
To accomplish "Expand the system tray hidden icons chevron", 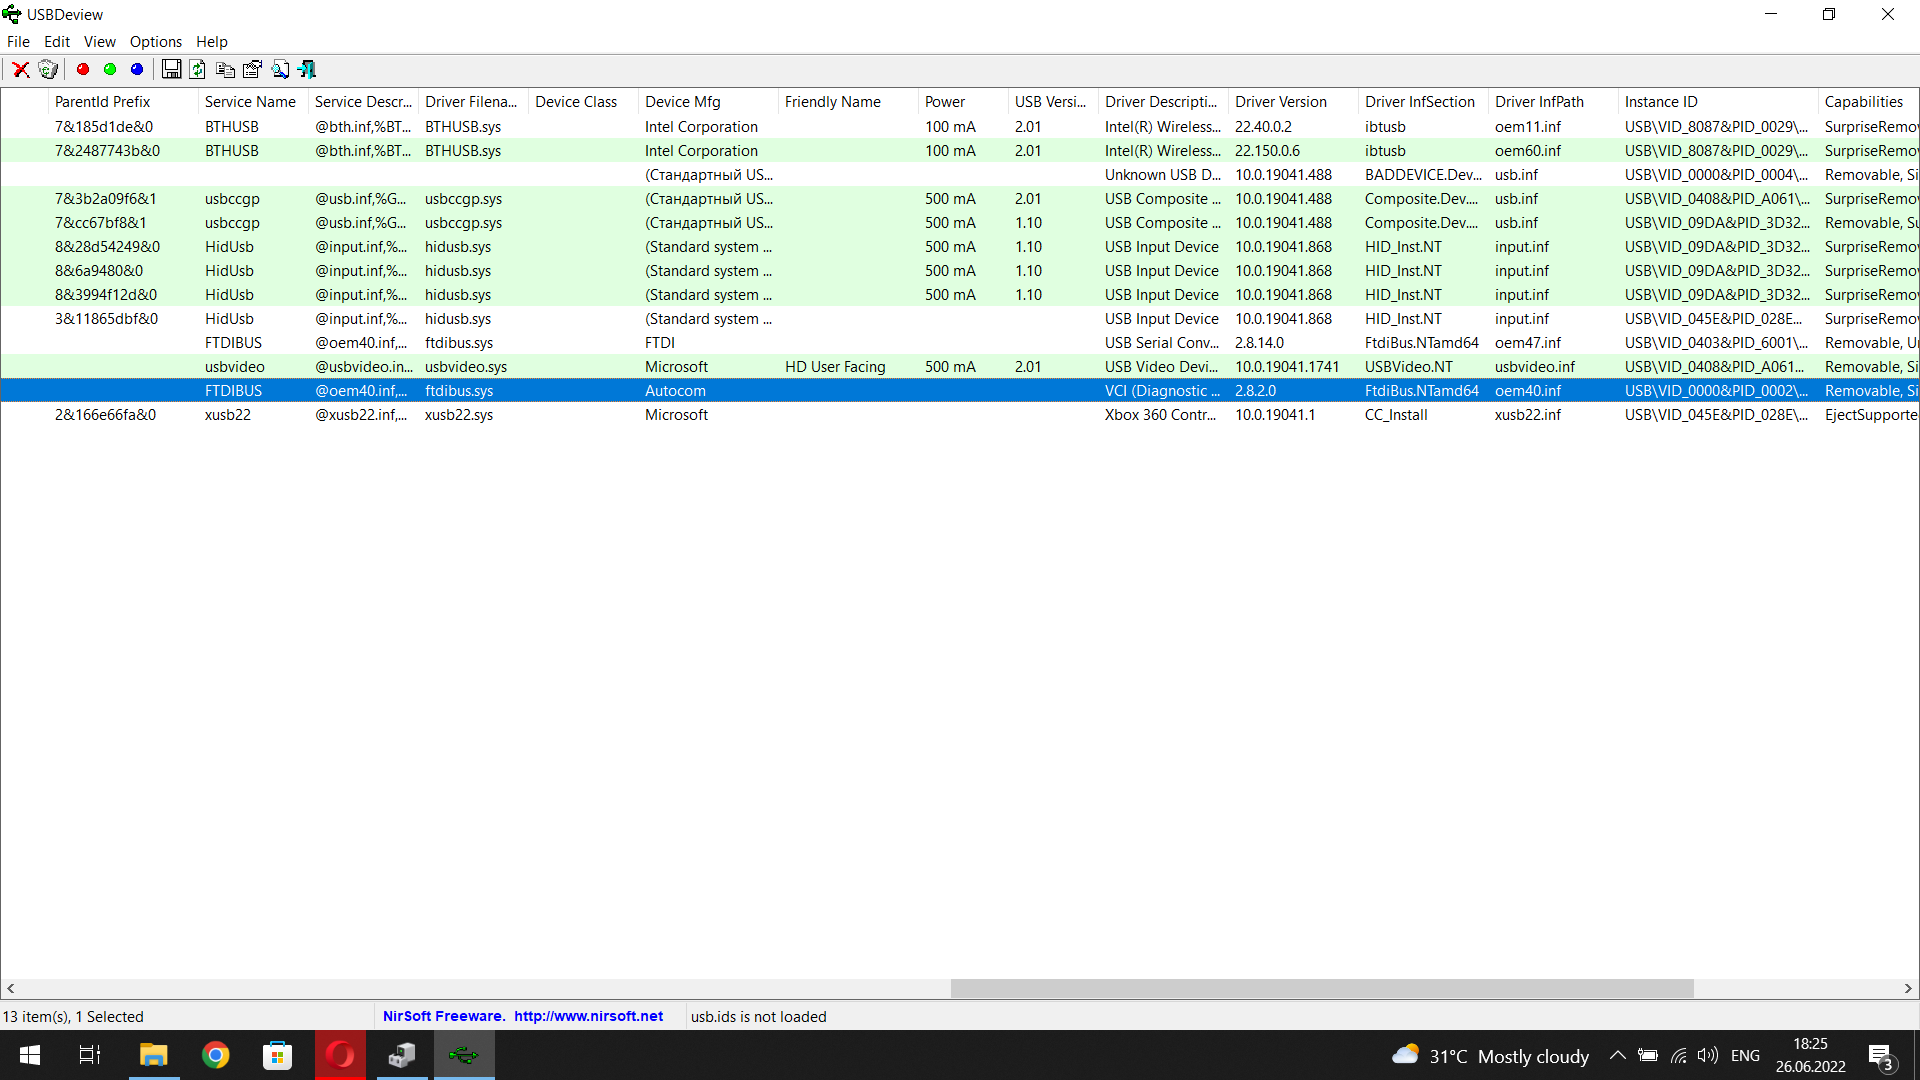I will point(1617,1055).
